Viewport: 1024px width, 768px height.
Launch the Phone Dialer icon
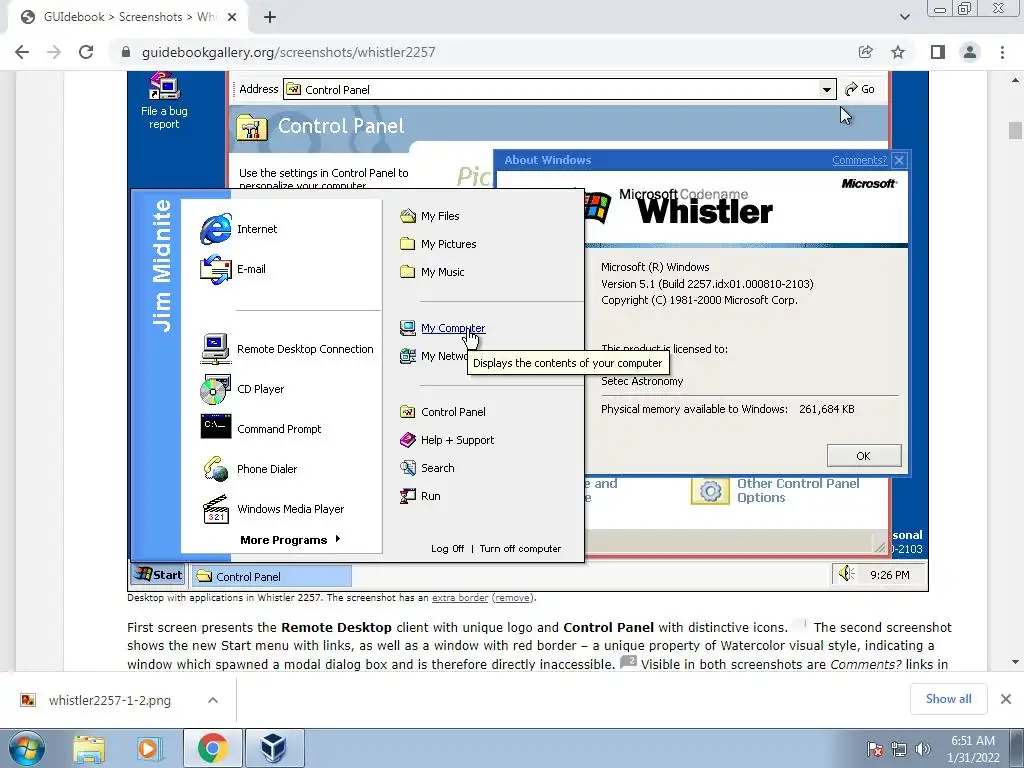tap(216, 469)
